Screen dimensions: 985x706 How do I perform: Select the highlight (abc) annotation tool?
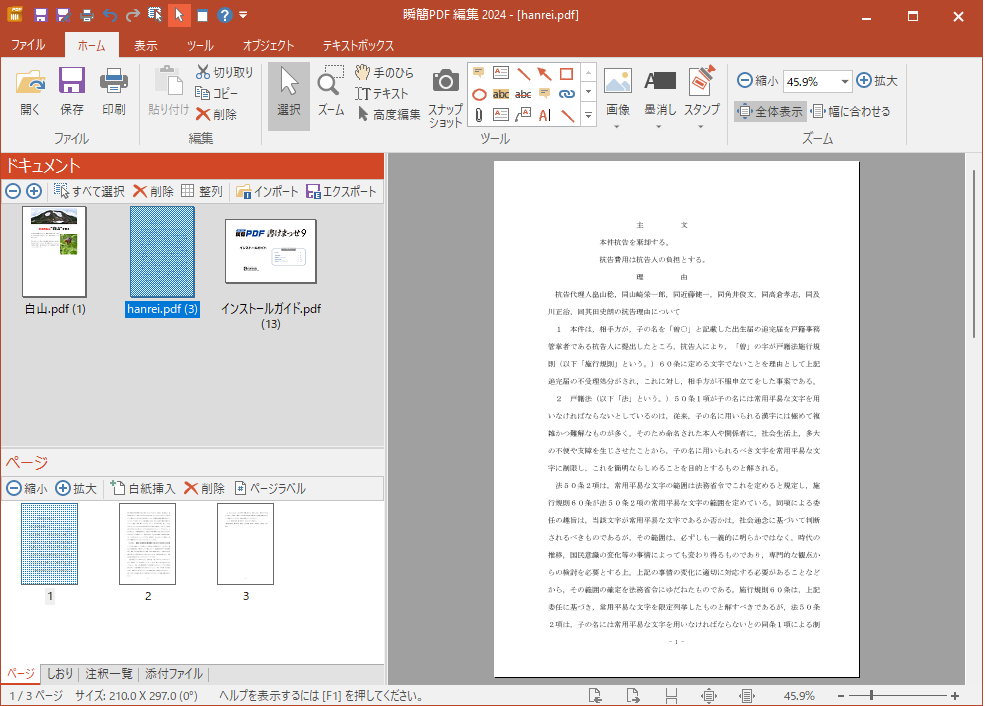[x=500, y=93]
